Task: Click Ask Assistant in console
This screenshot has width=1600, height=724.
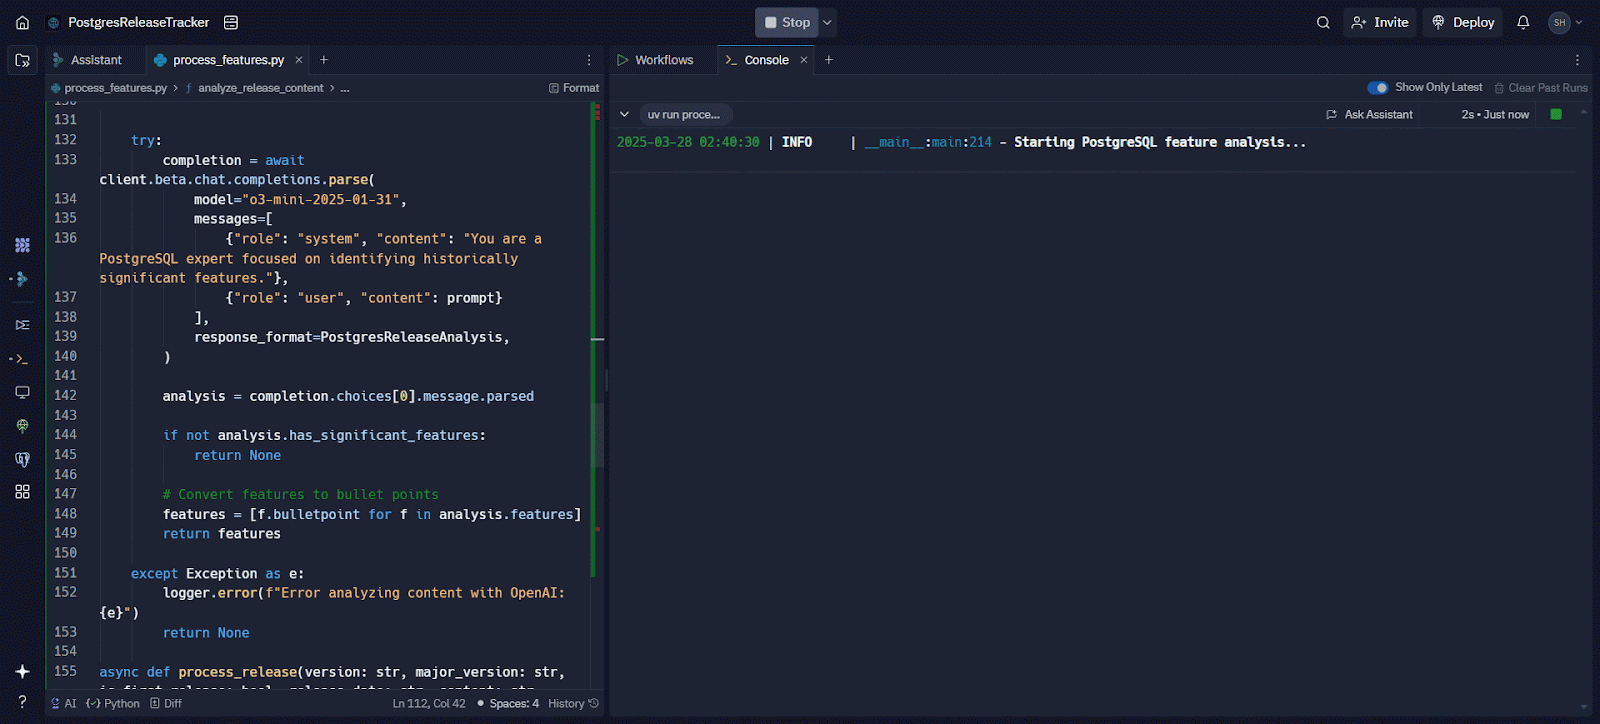Action: coord(1369,114)
